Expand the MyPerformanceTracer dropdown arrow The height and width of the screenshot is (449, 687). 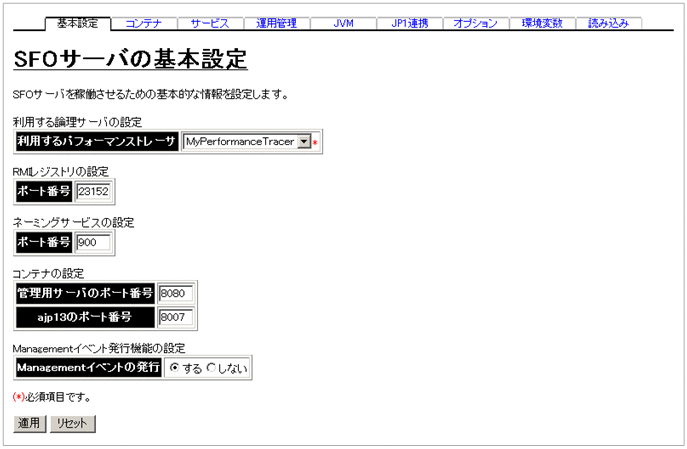tap(304, 141)
